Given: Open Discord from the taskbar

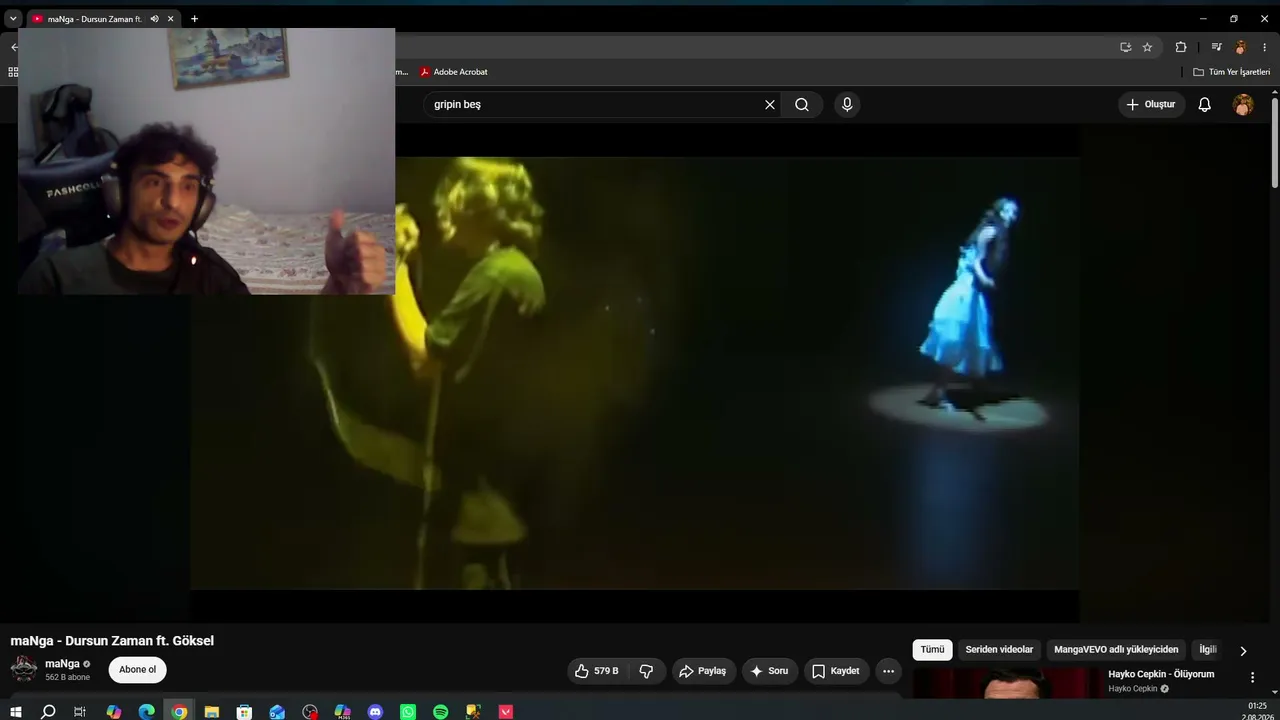Looking at the screenshot, I should click(375, 712).
